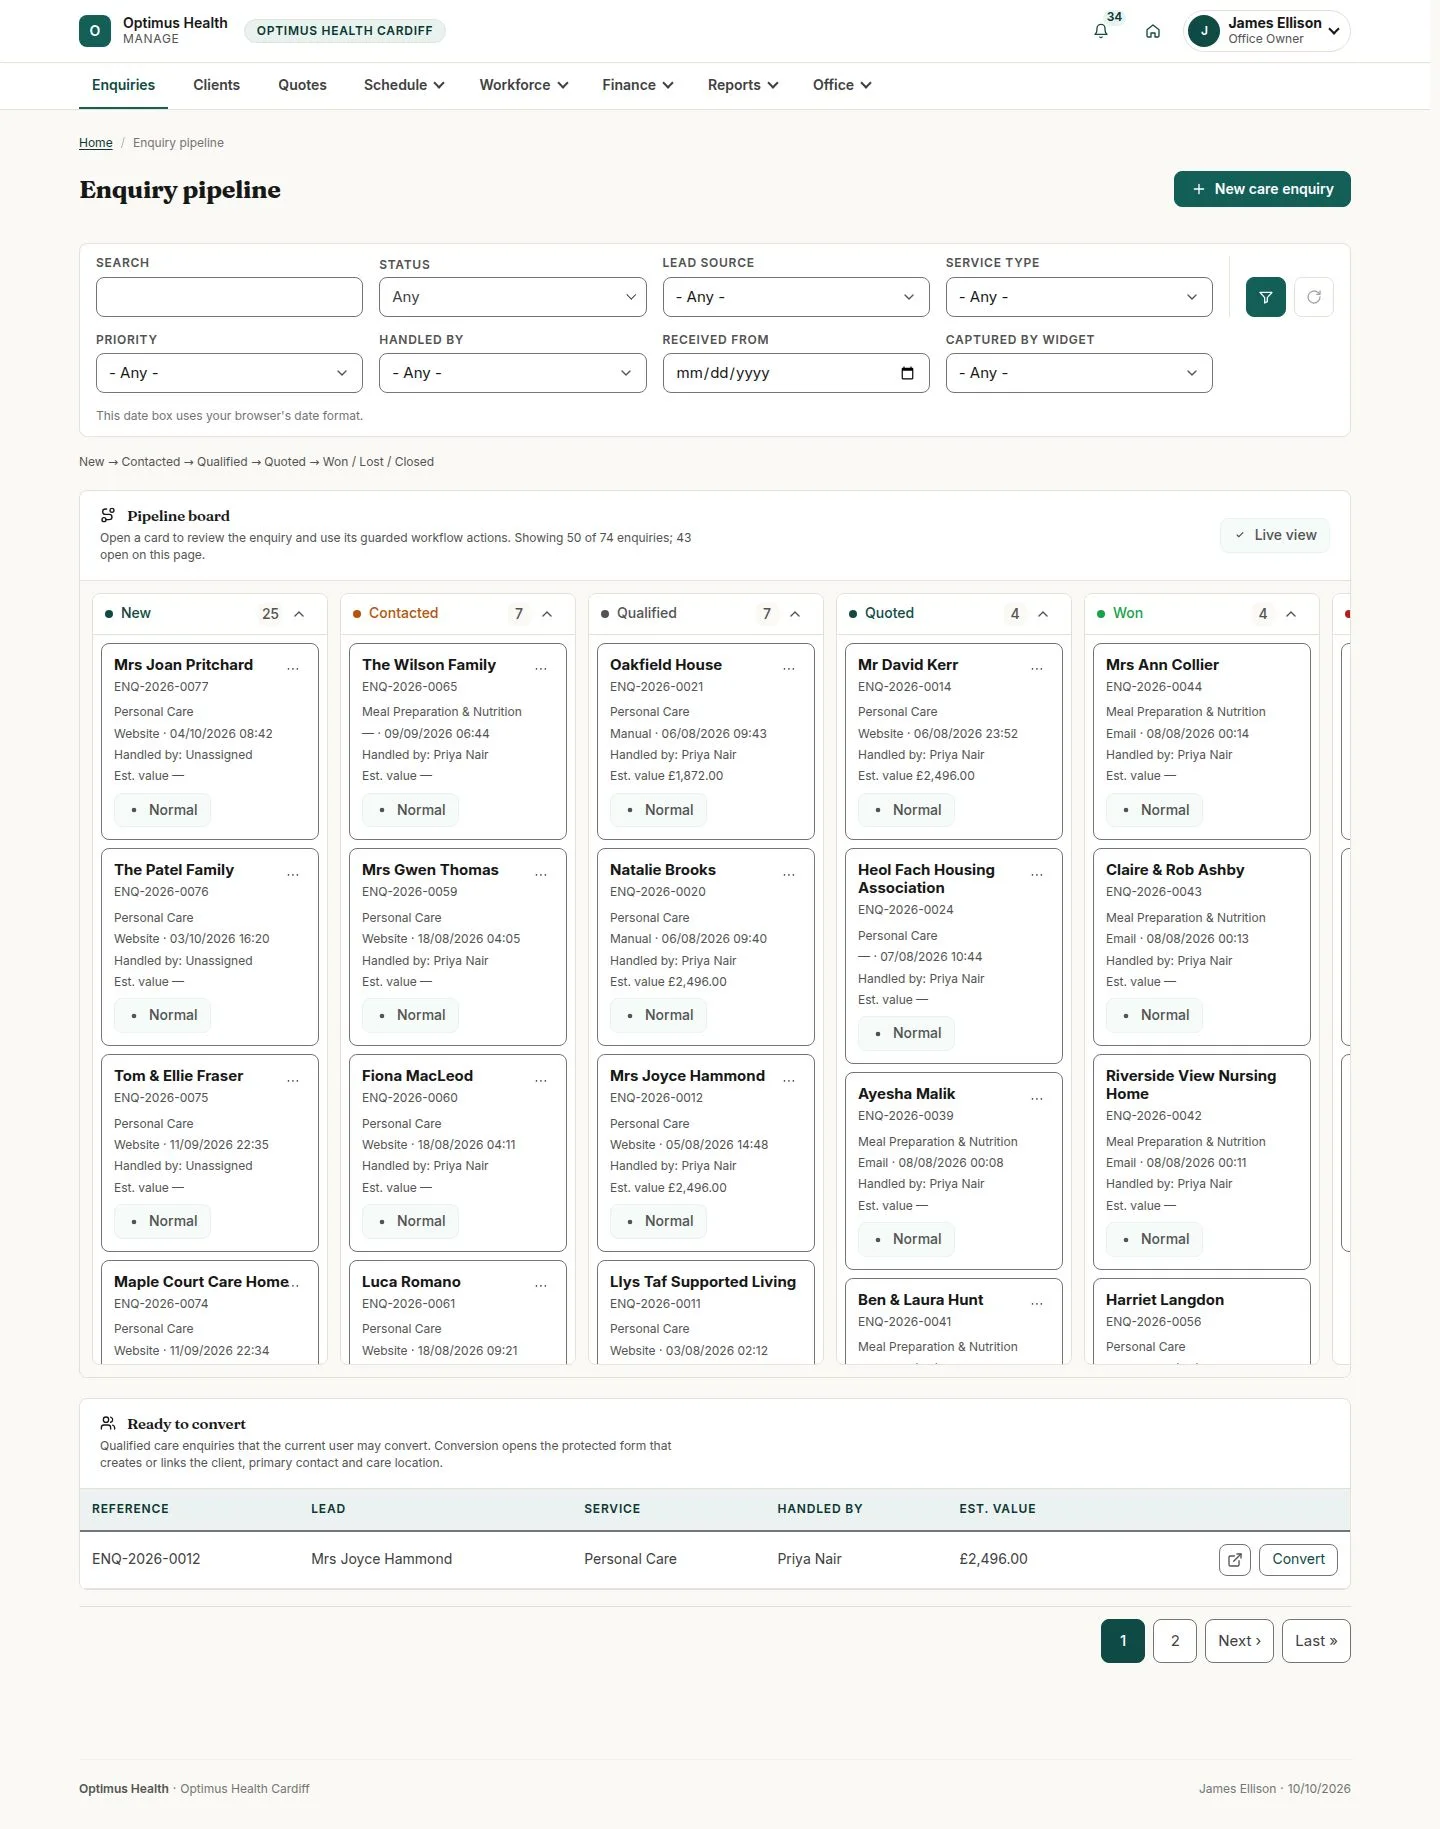Screen dimensions: 1440x1829
Task: Open more options on The Patel Family card
Action: click(x=293, y=874)
